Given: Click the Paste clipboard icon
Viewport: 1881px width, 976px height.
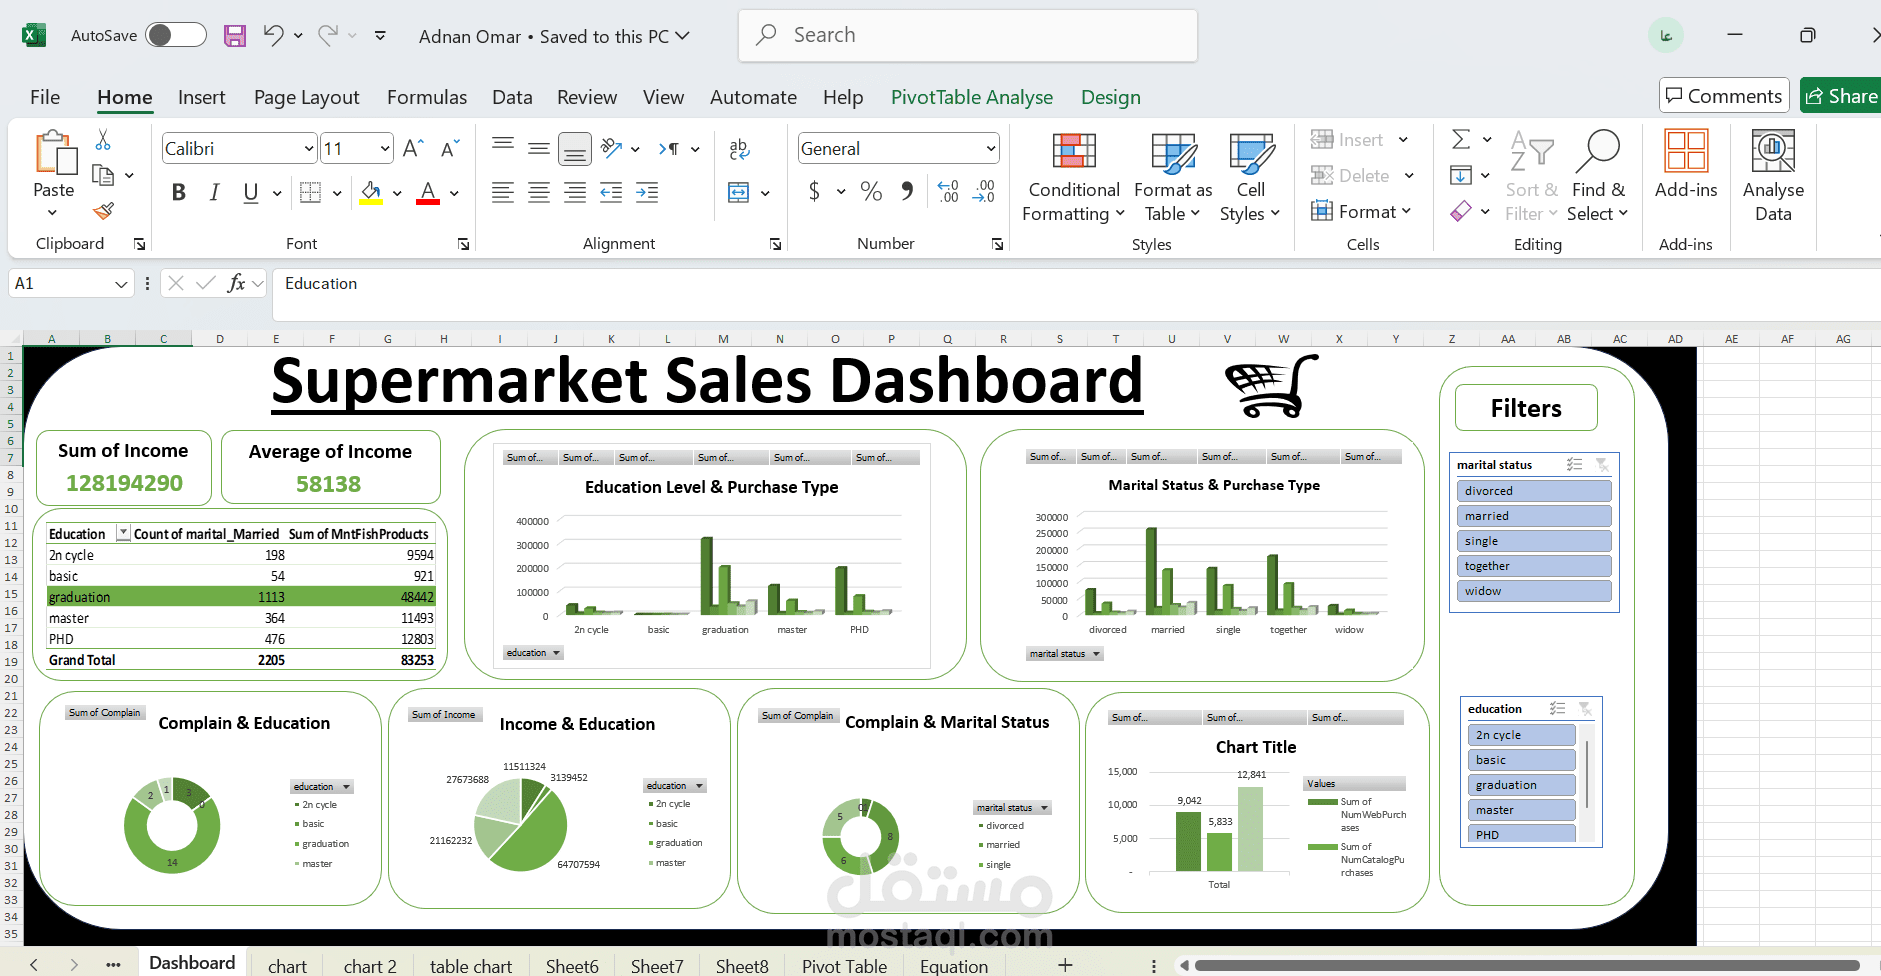Looking at the screenshot, I should (55, 153).
